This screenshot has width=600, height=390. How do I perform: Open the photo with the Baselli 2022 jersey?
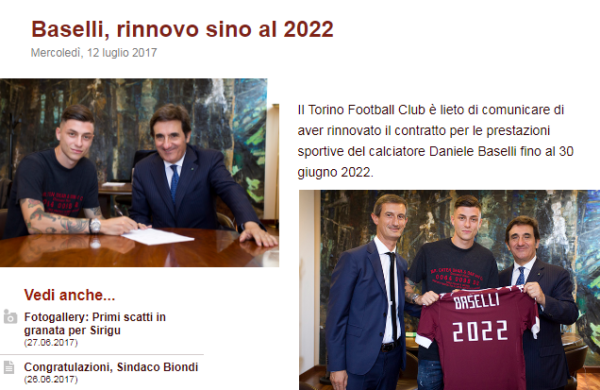click(x=449, y=290)
